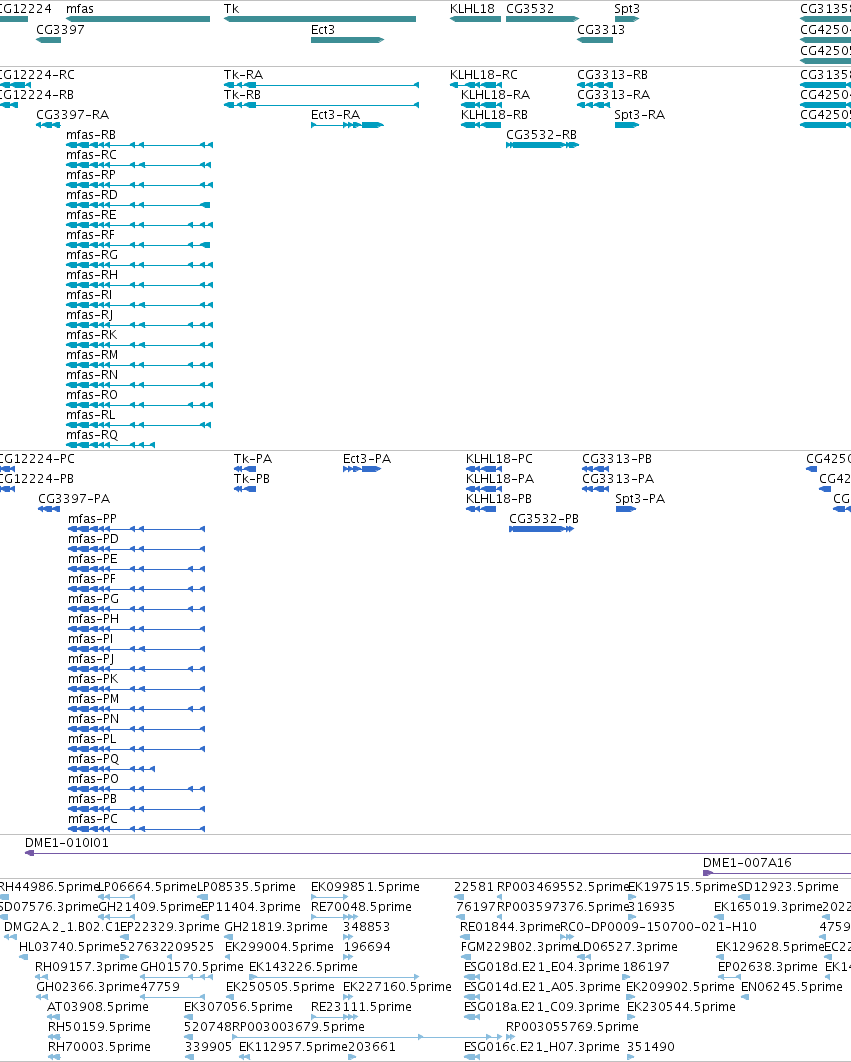This screenshot has width=851, height=1062.
Task: Select the Tk-PA protein label
Action: [x=253, y=459]
